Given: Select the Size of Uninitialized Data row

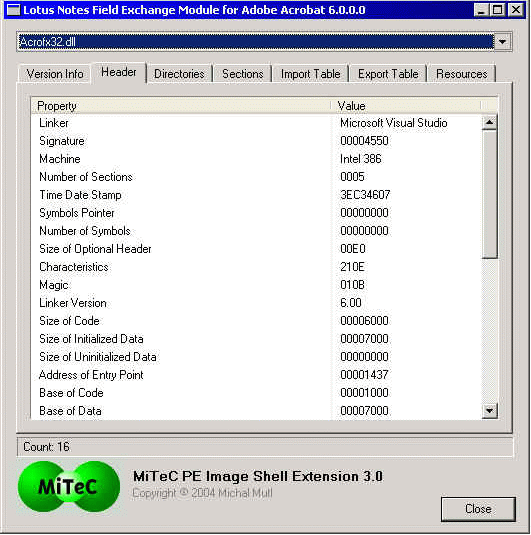Looking at the screenshot, I should click(256, 357).
